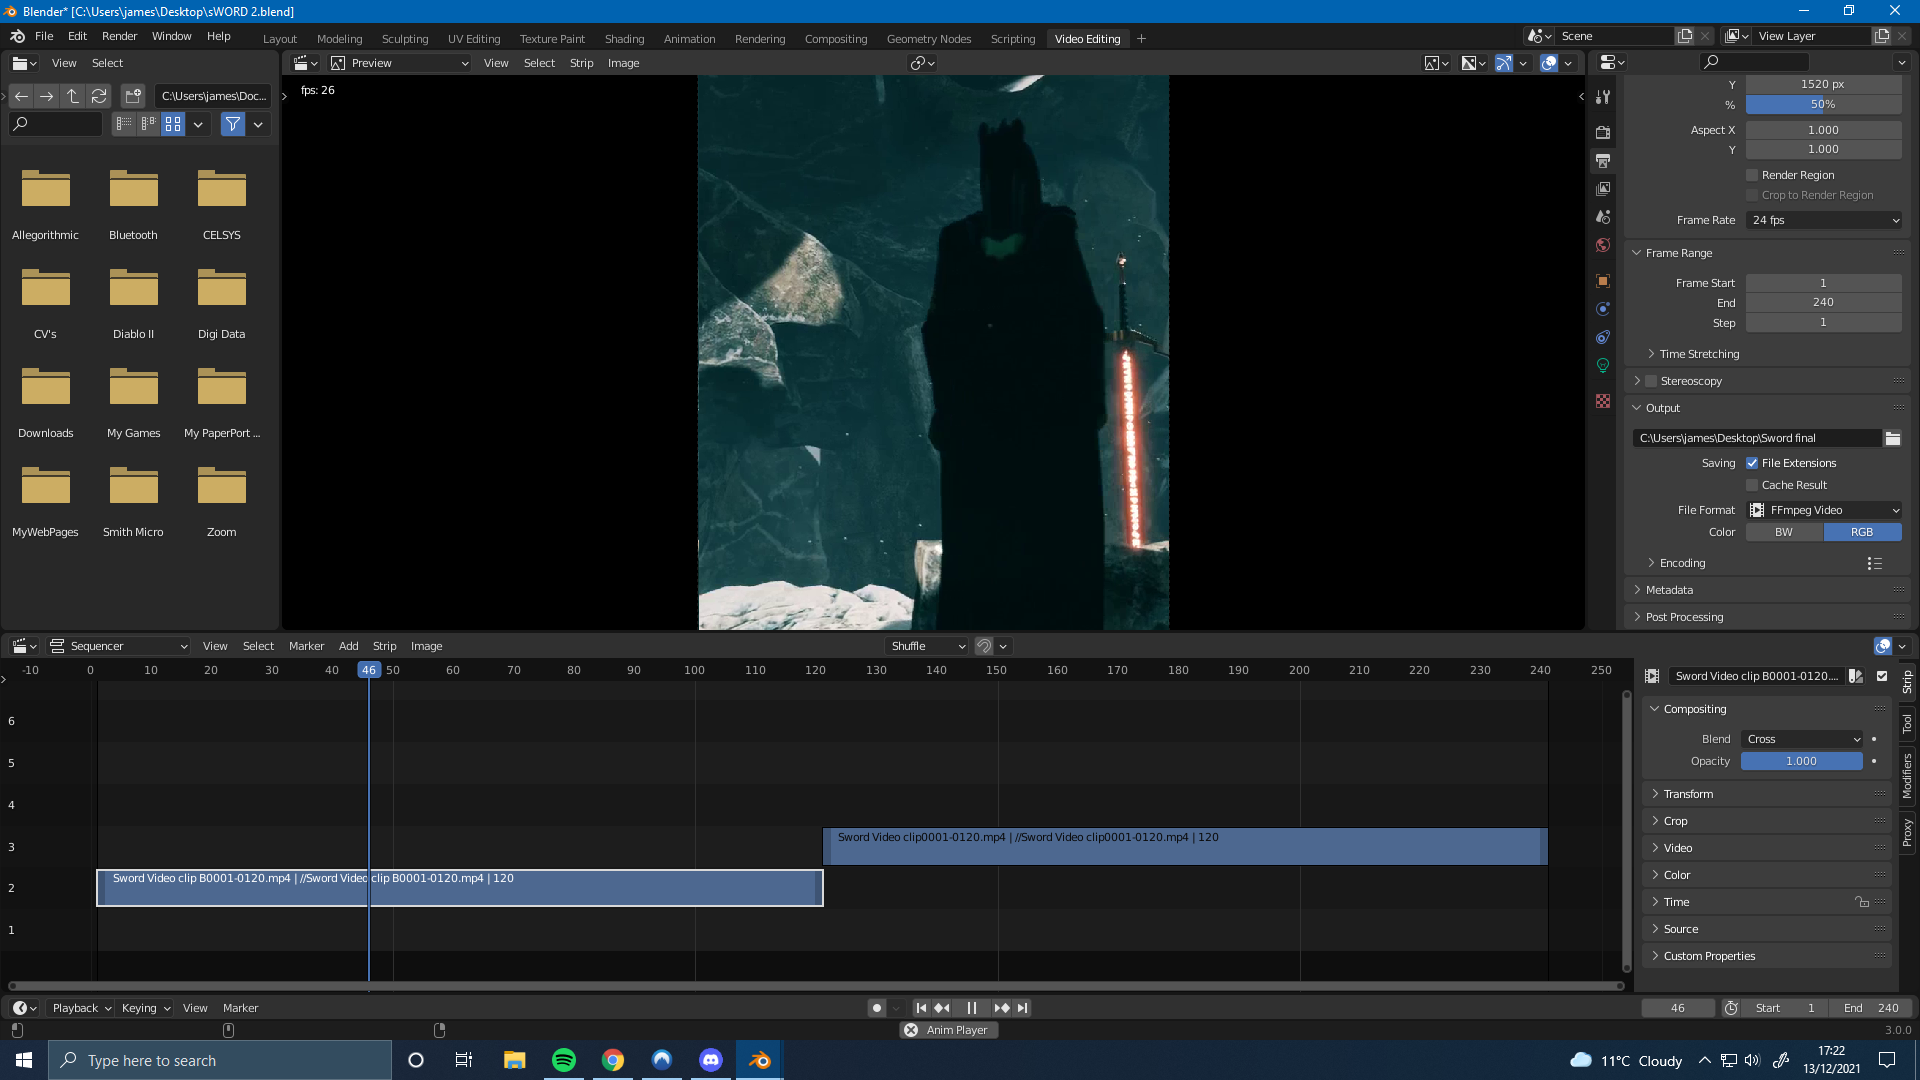Open the Physics properties tab icon
Screen dimensions: 1920x1080
1603,309
